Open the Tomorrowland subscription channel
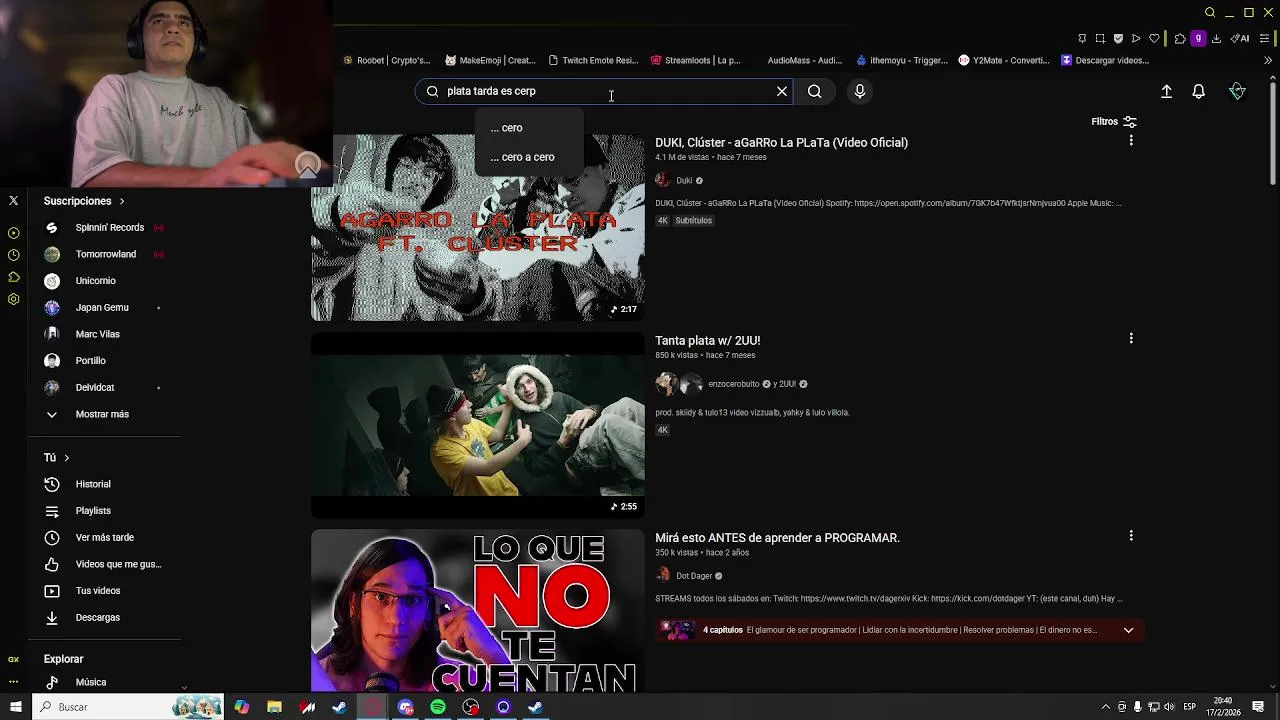1280x720 pixels. [x=104, y=254]
